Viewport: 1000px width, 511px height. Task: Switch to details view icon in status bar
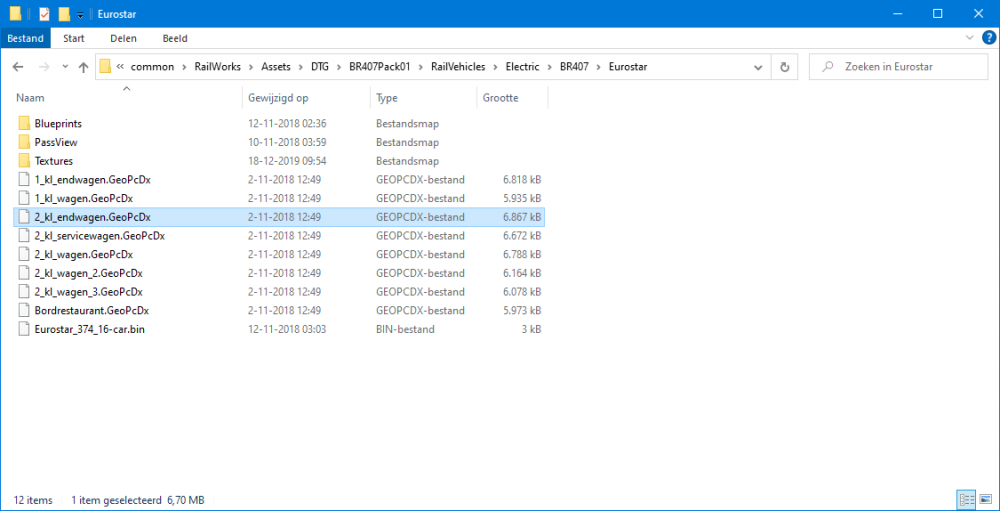(x=965, y=499)
